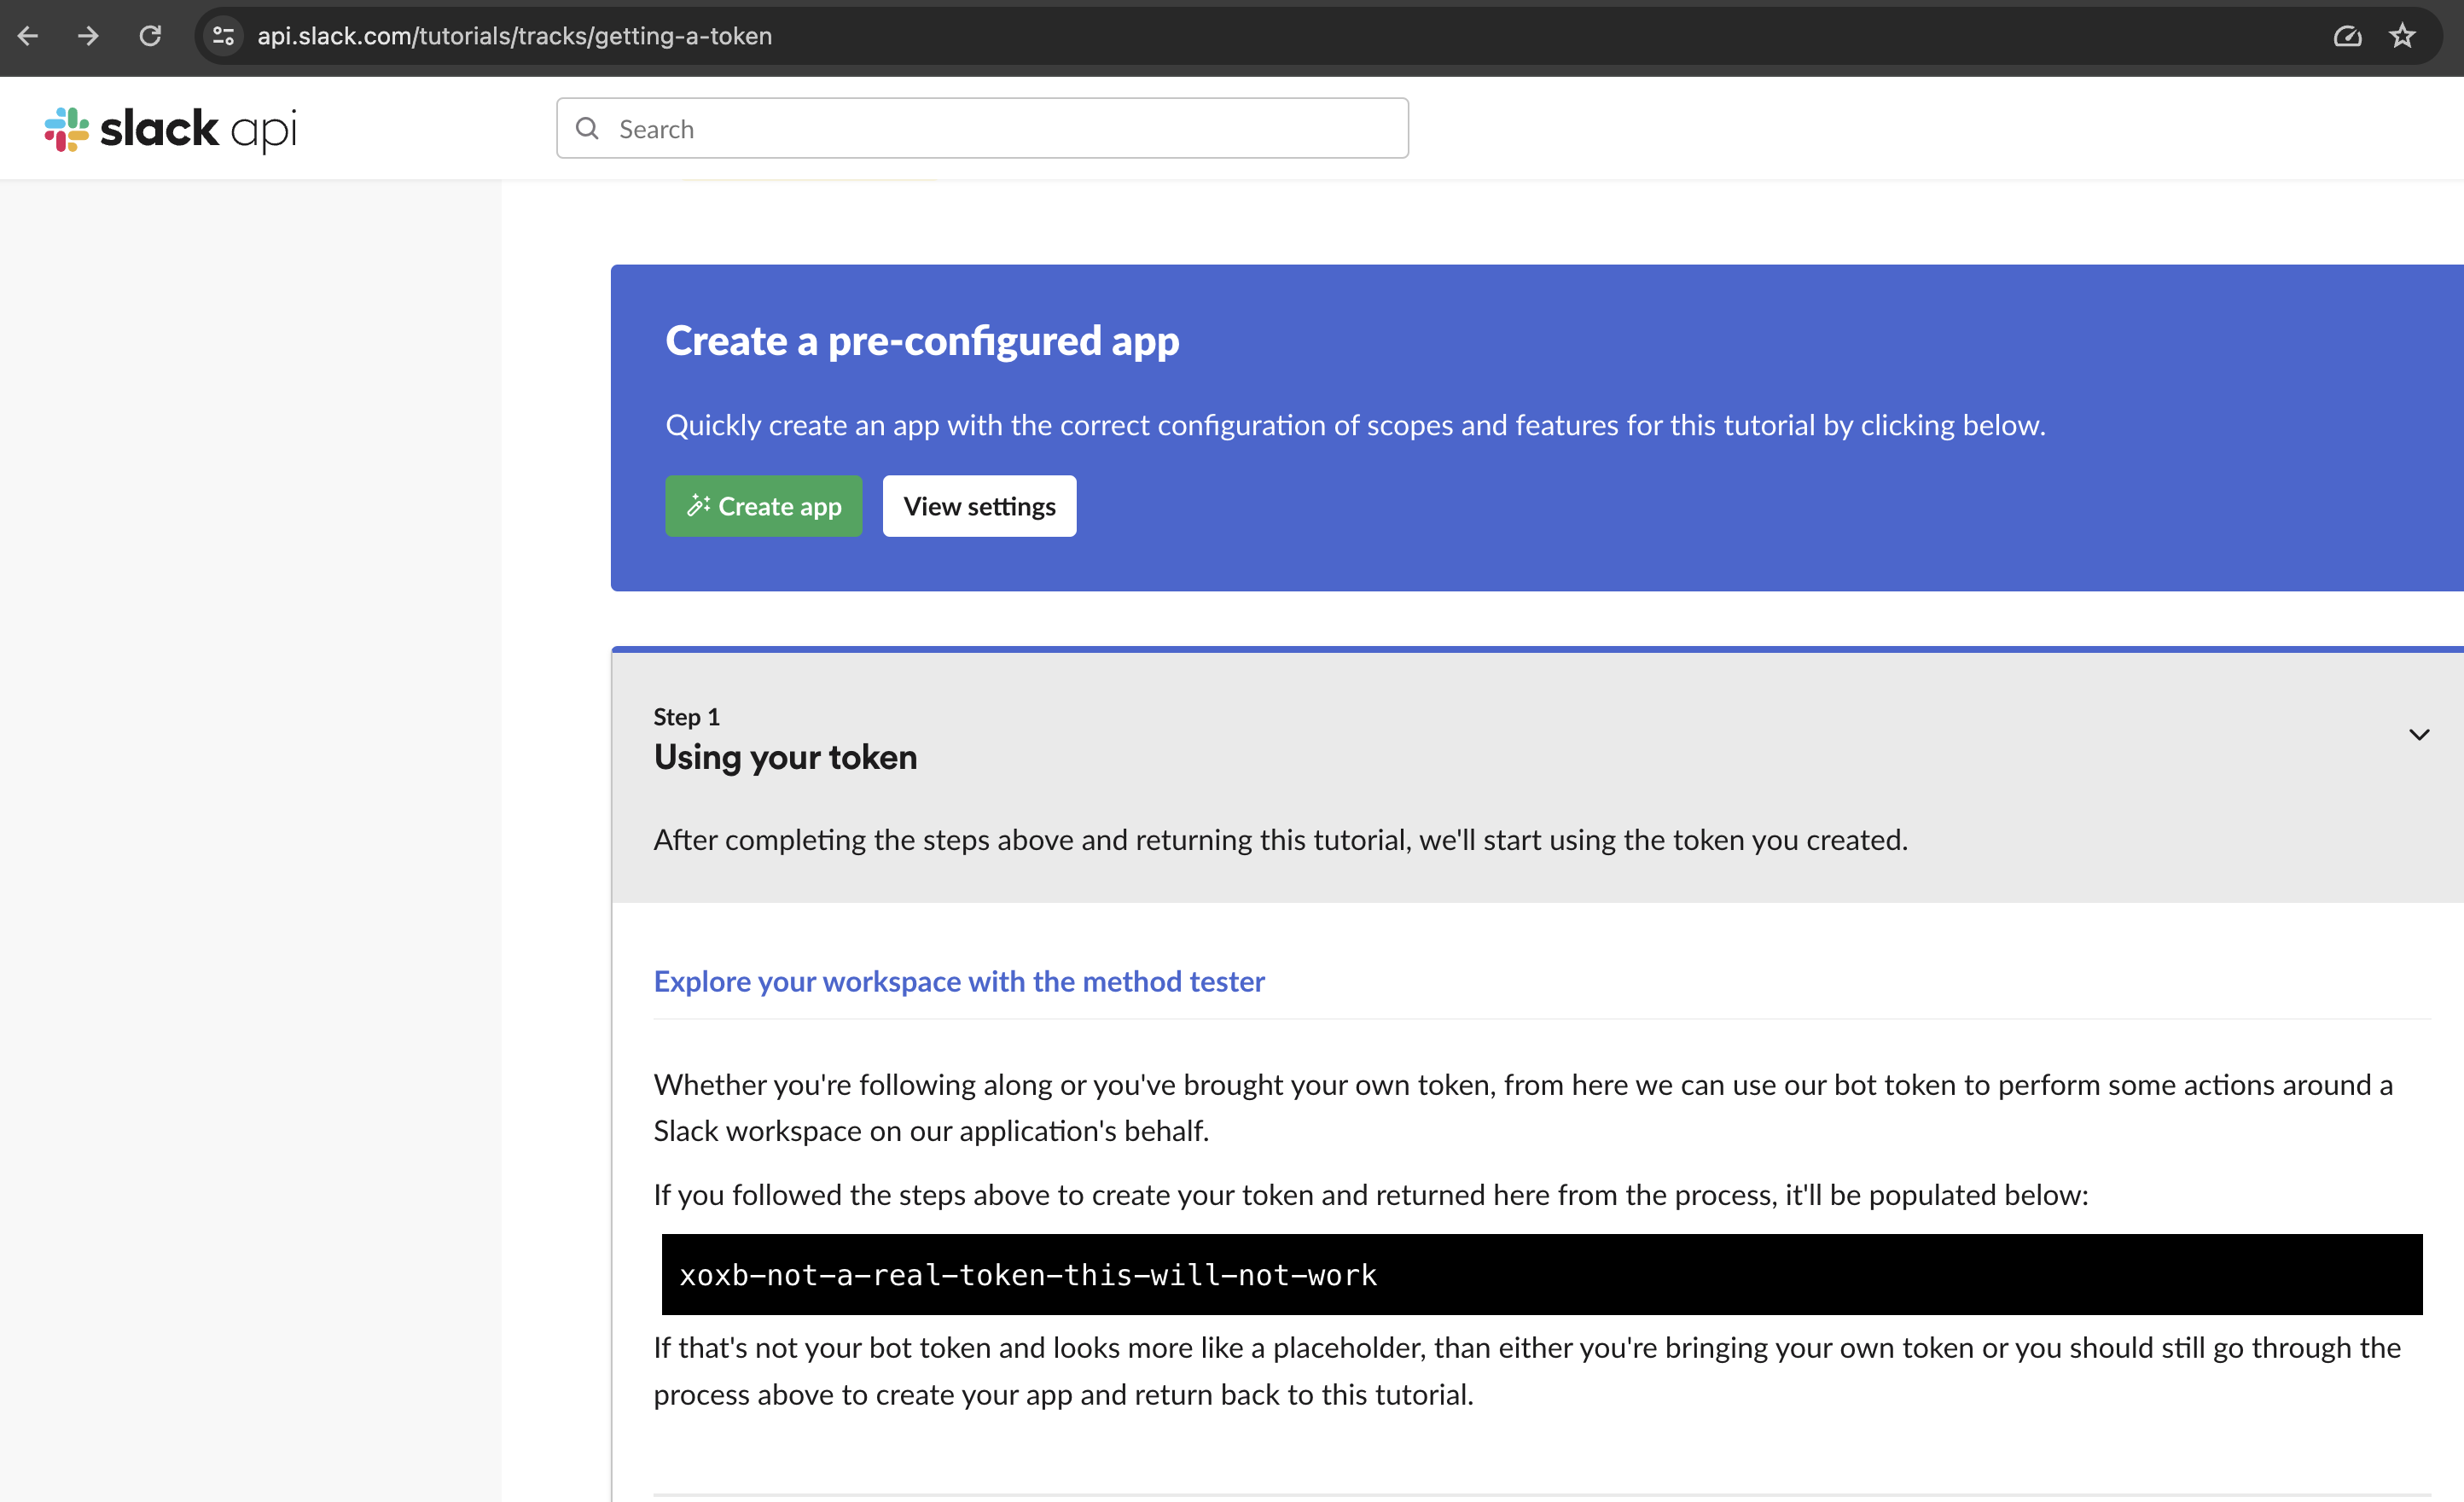This screenshot has height=1502, width=2464.
Task: Click the xoxb placeholder token code block
Action: tap(1542, 1274)
